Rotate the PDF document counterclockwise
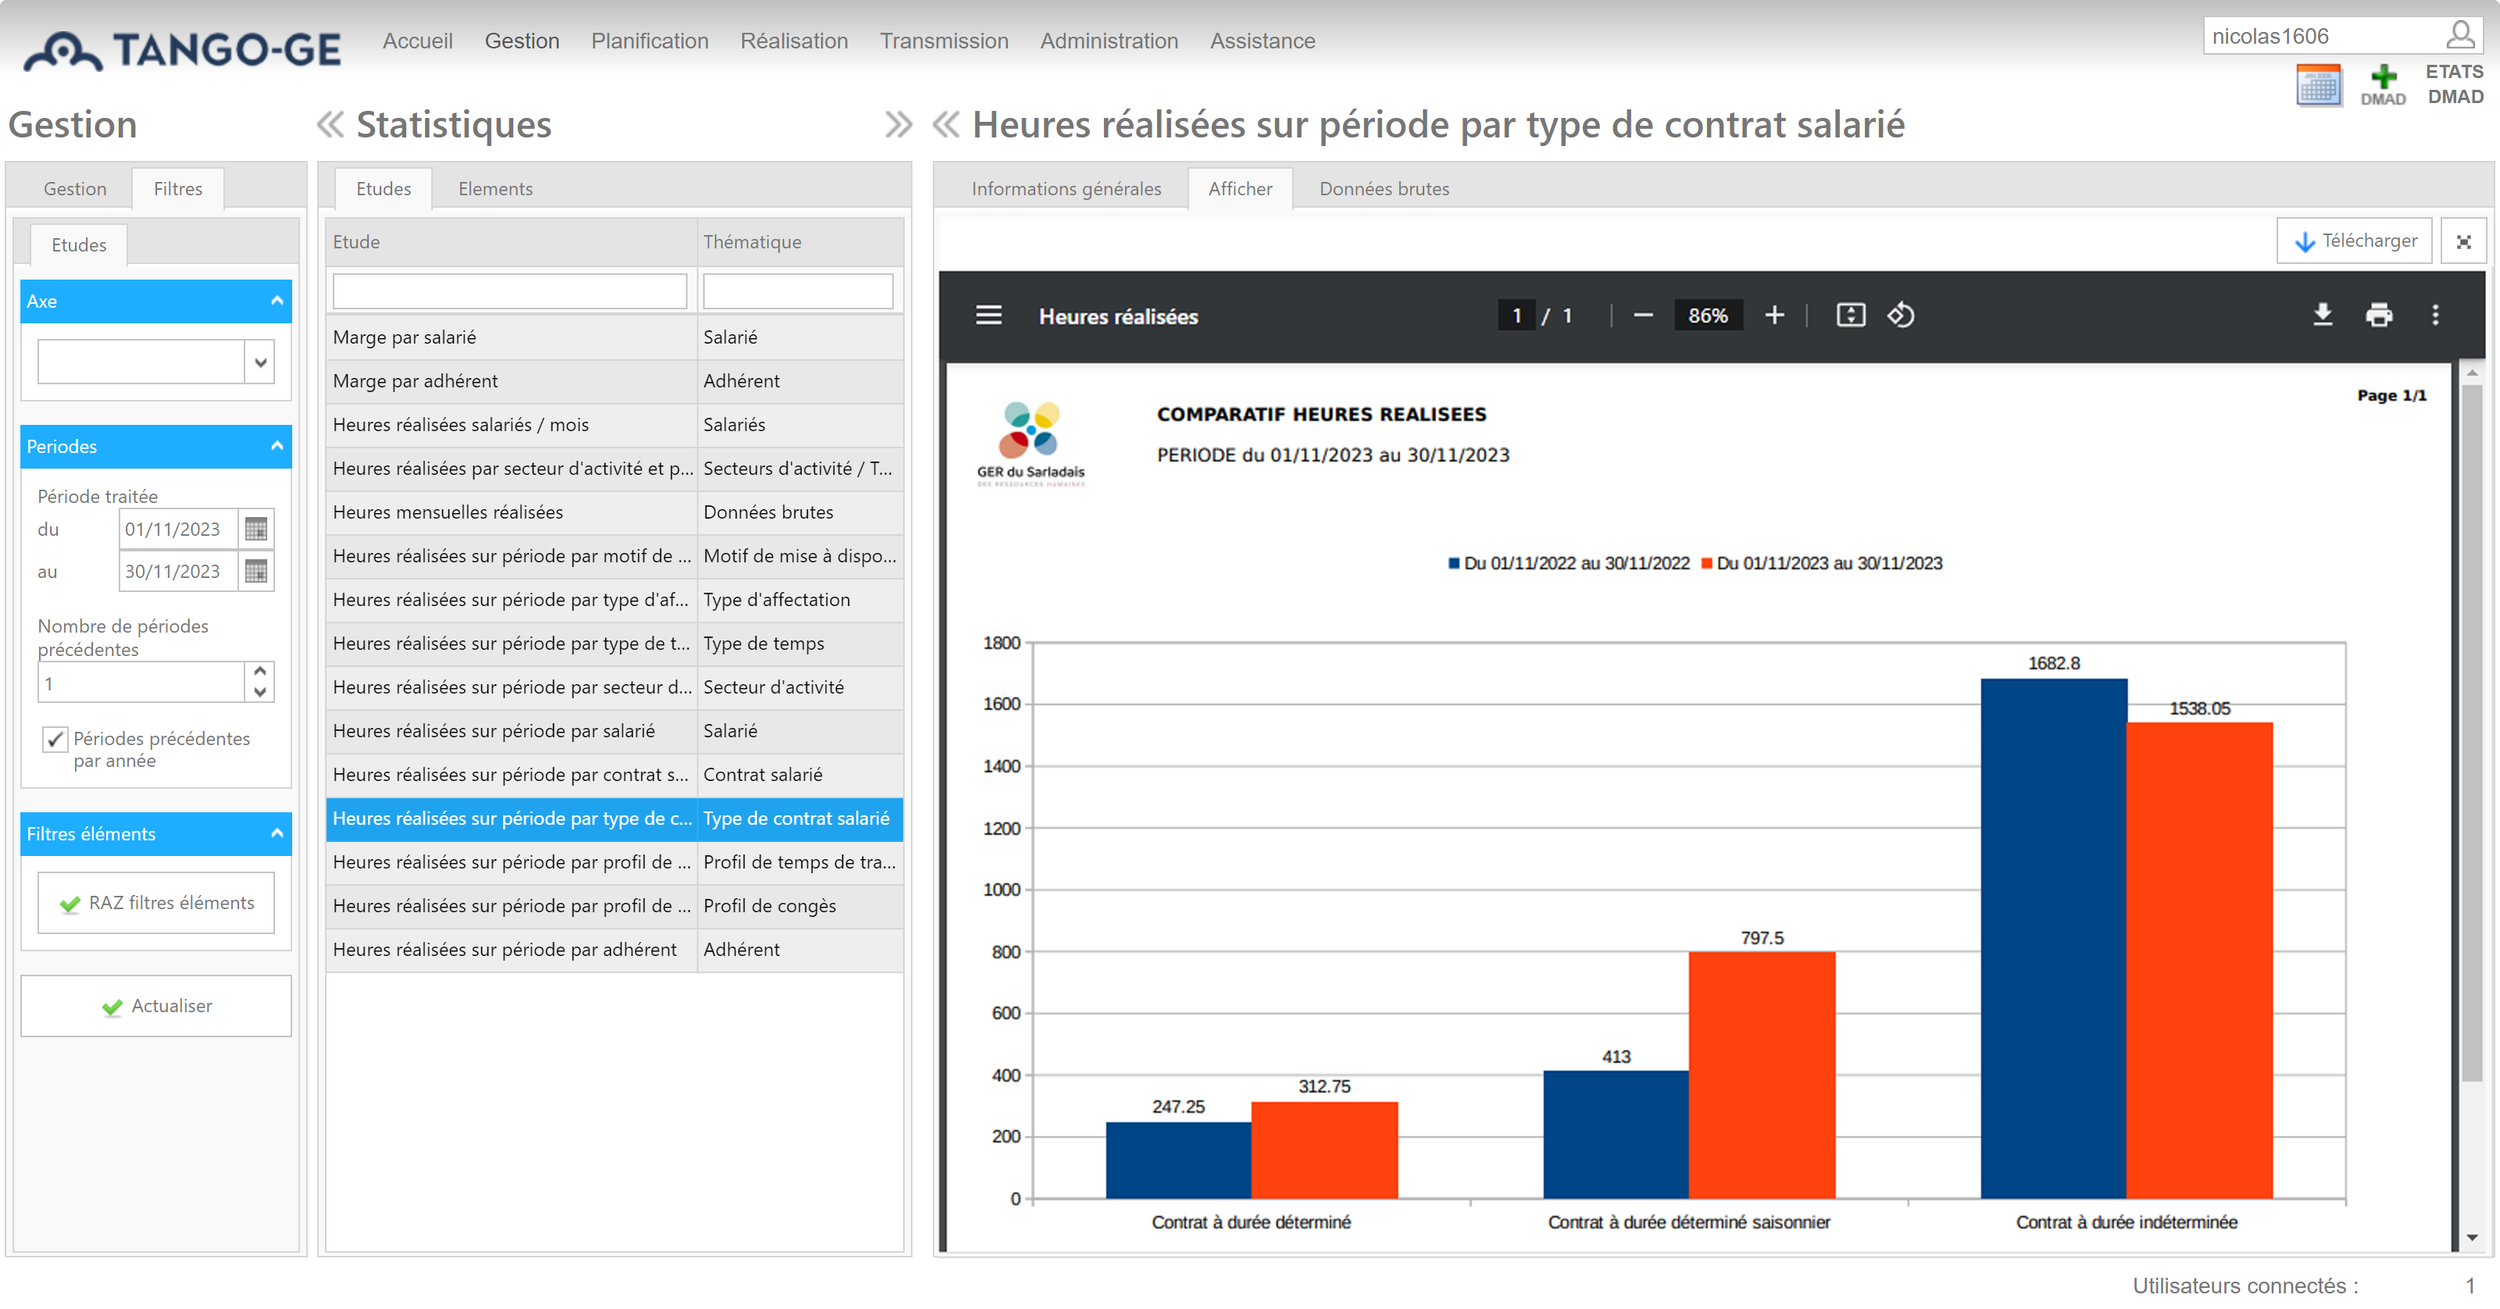This screenshot has width=2500, height=1309. click(1900, 316)
